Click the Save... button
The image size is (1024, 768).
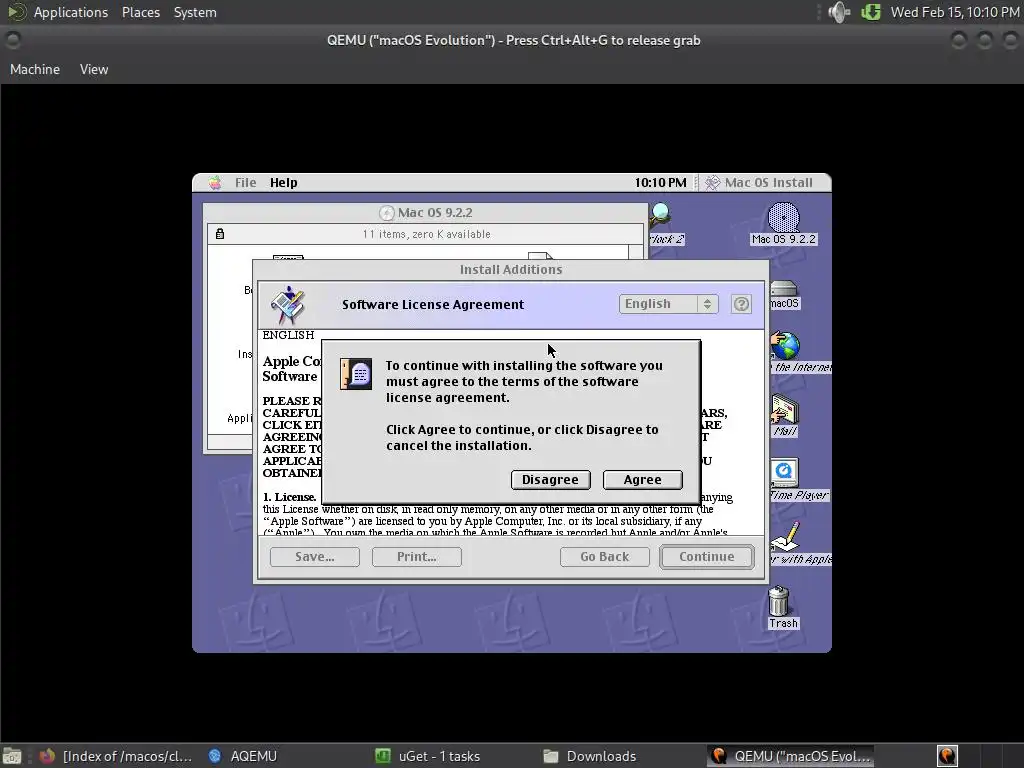point(315,556)
